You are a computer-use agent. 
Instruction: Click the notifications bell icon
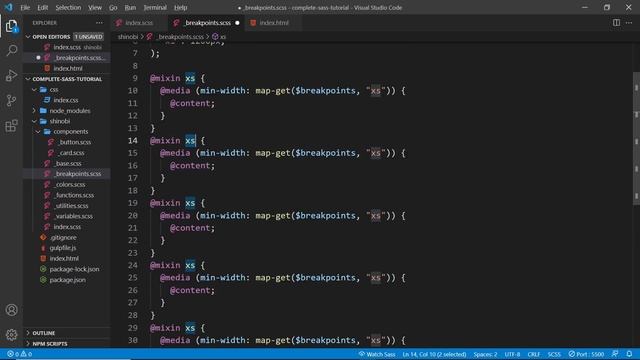[629, 354]
